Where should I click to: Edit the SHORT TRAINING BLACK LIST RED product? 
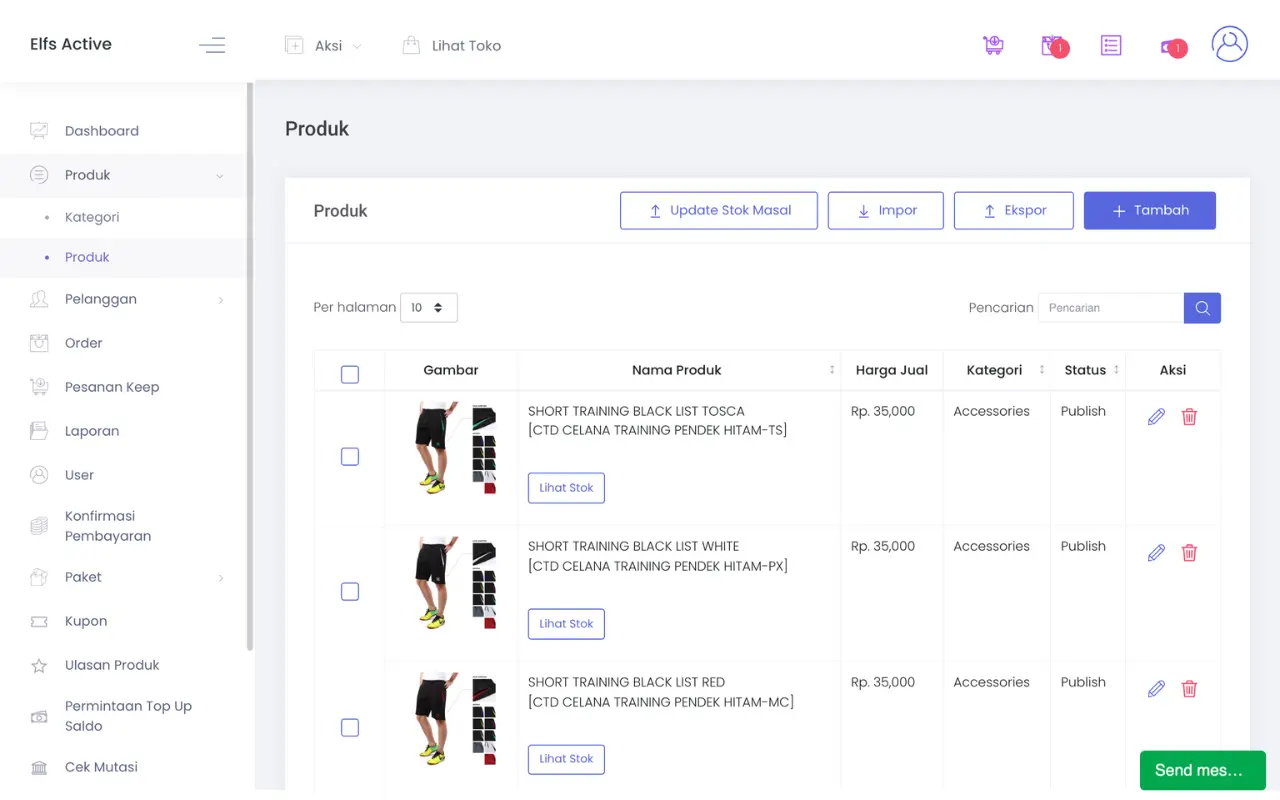tap(1156, 689)
